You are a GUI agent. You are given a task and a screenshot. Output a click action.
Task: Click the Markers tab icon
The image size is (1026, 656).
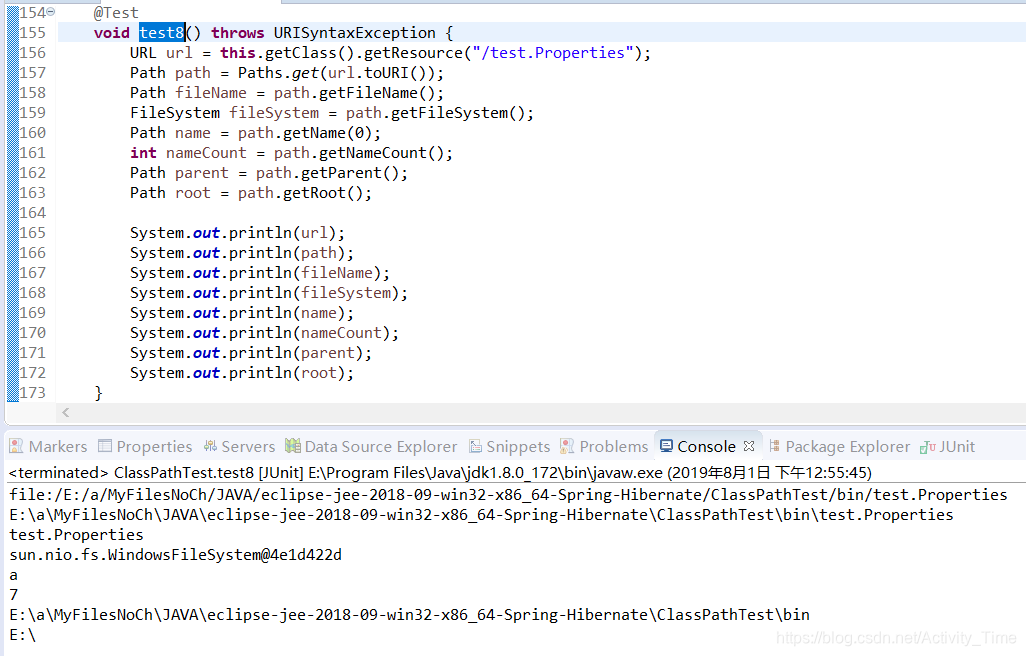pyautogui.click(x=16, y=445)
